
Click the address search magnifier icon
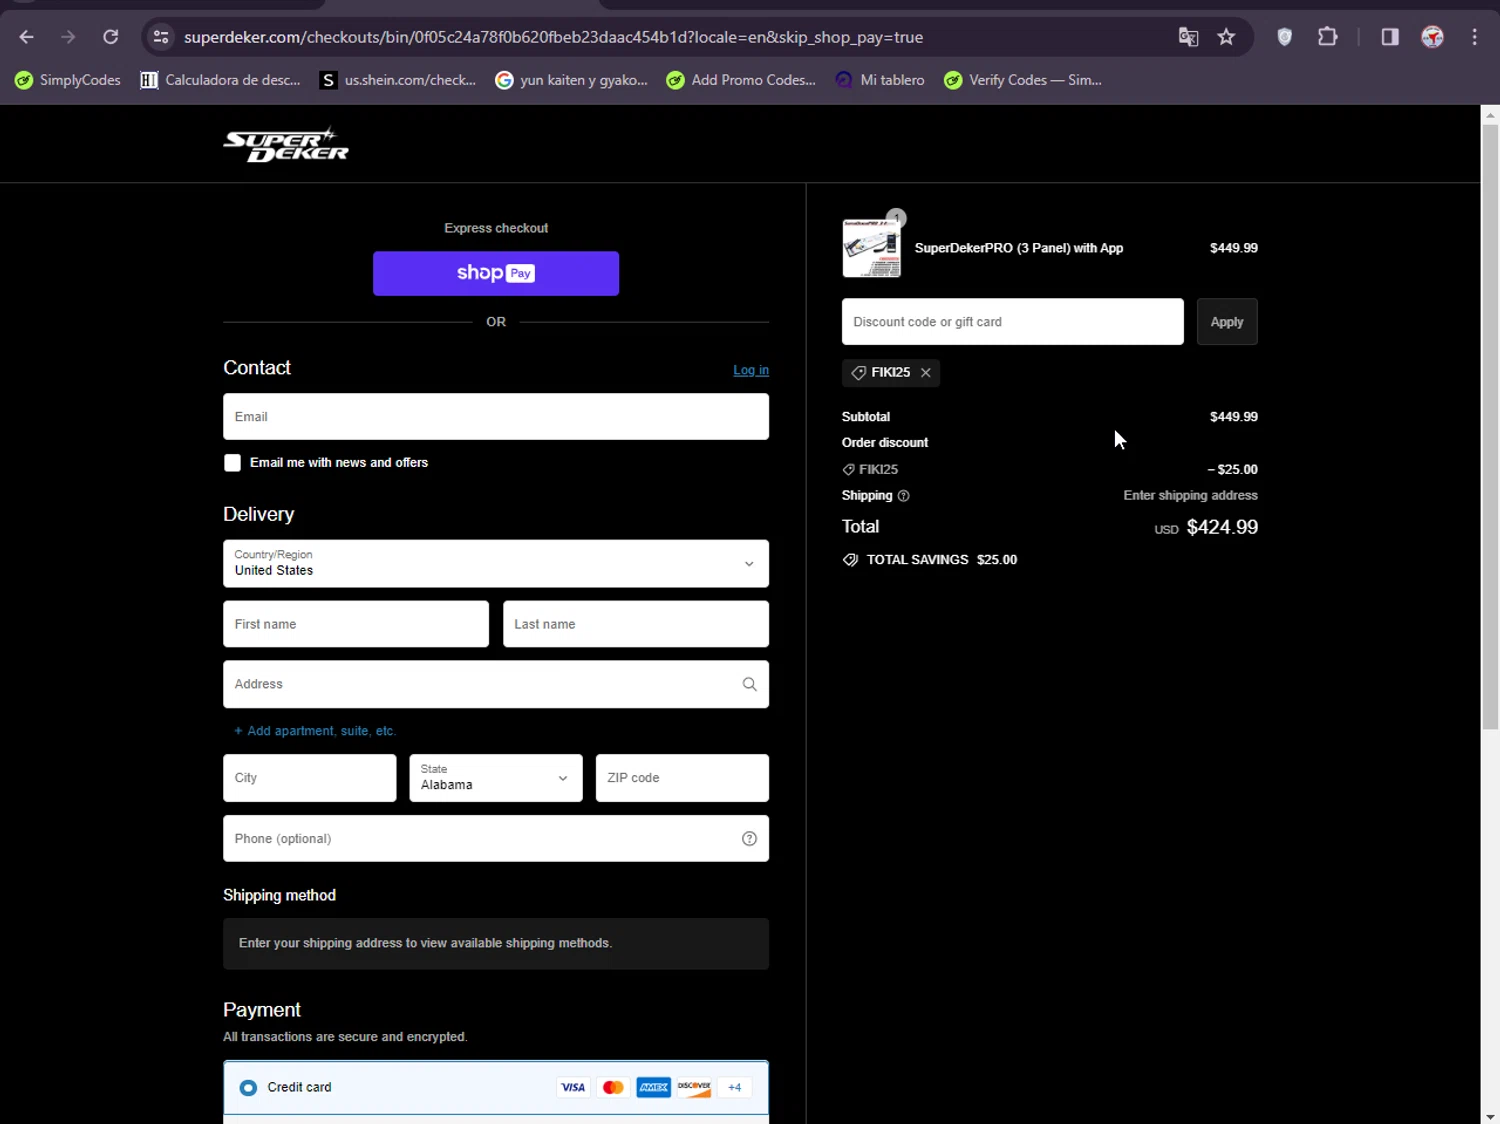click(750, 684)
